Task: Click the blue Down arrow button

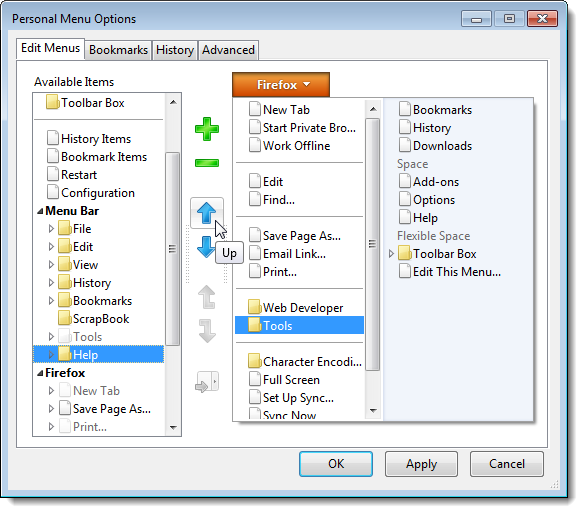Action: pos(206,247)
